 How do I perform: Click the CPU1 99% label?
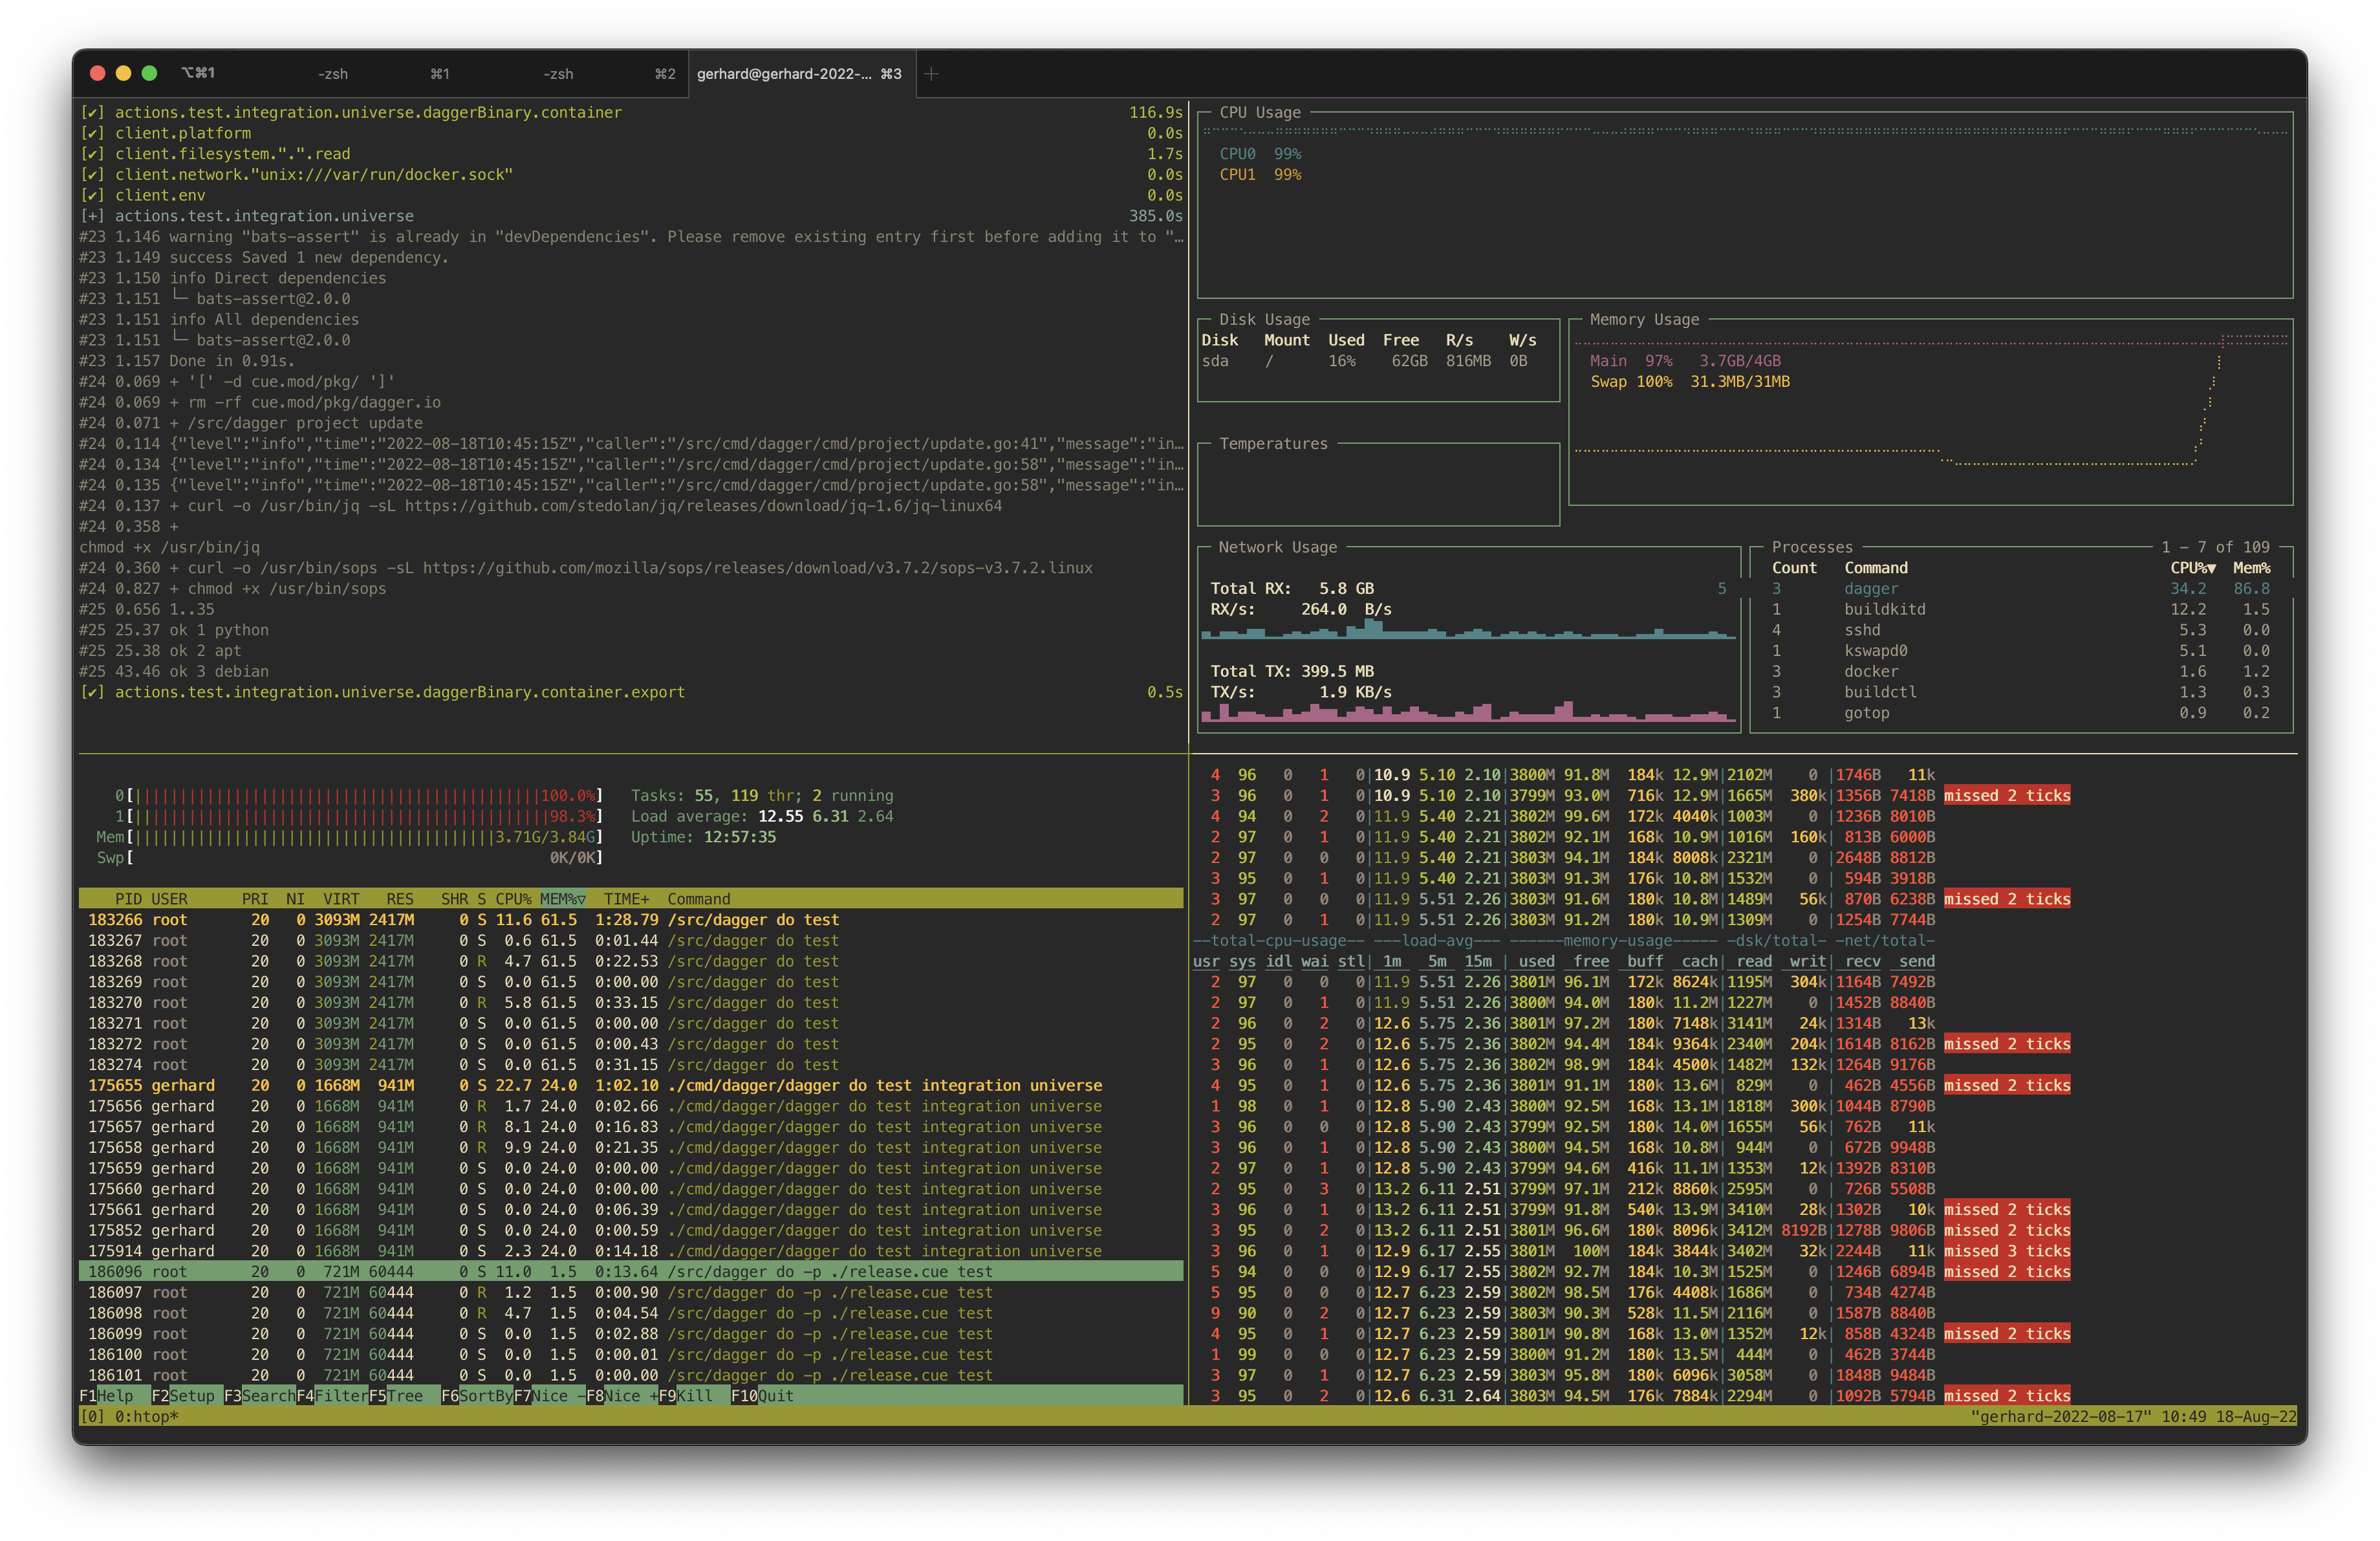[x=1260, y=174]
